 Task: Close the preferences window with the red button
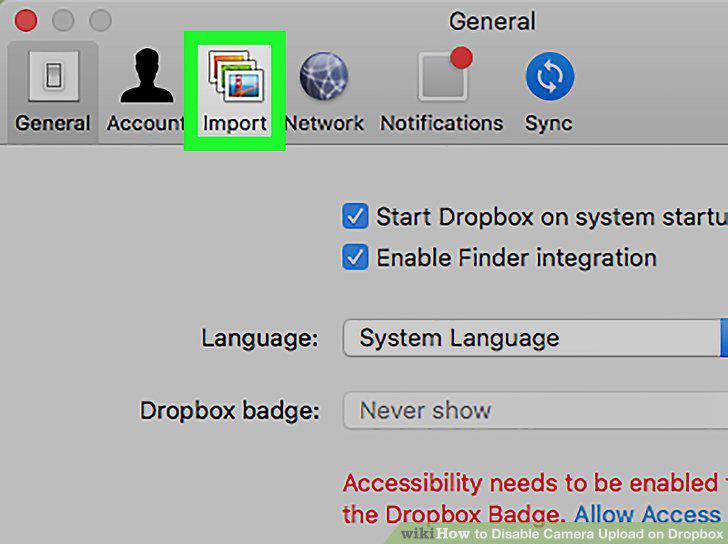click(x=26, y=20)
